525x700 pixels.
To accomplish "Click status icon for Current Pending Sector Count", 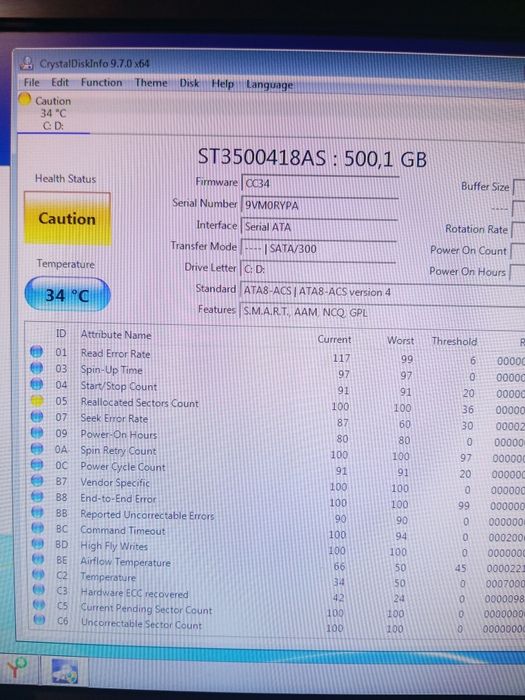I will click(x=39, y=605).
